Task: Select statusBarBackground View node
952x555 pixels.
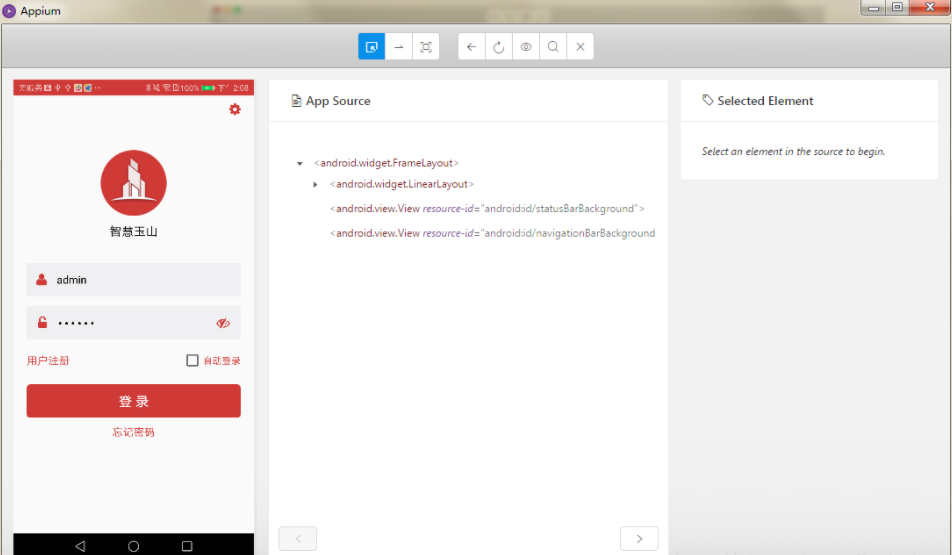Action: (487, 208)
